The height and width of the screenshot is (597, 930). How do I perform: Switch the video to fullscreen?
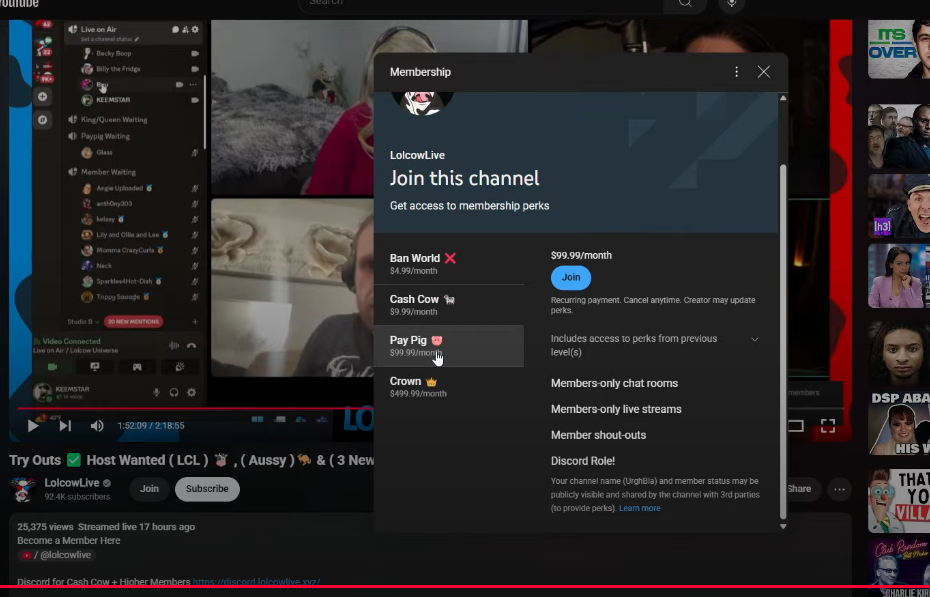tap(828, 425)
